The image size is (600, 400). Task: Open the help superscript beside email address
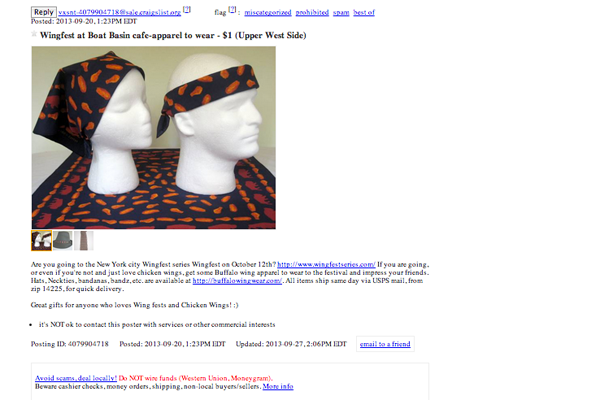tap(187, 10)
